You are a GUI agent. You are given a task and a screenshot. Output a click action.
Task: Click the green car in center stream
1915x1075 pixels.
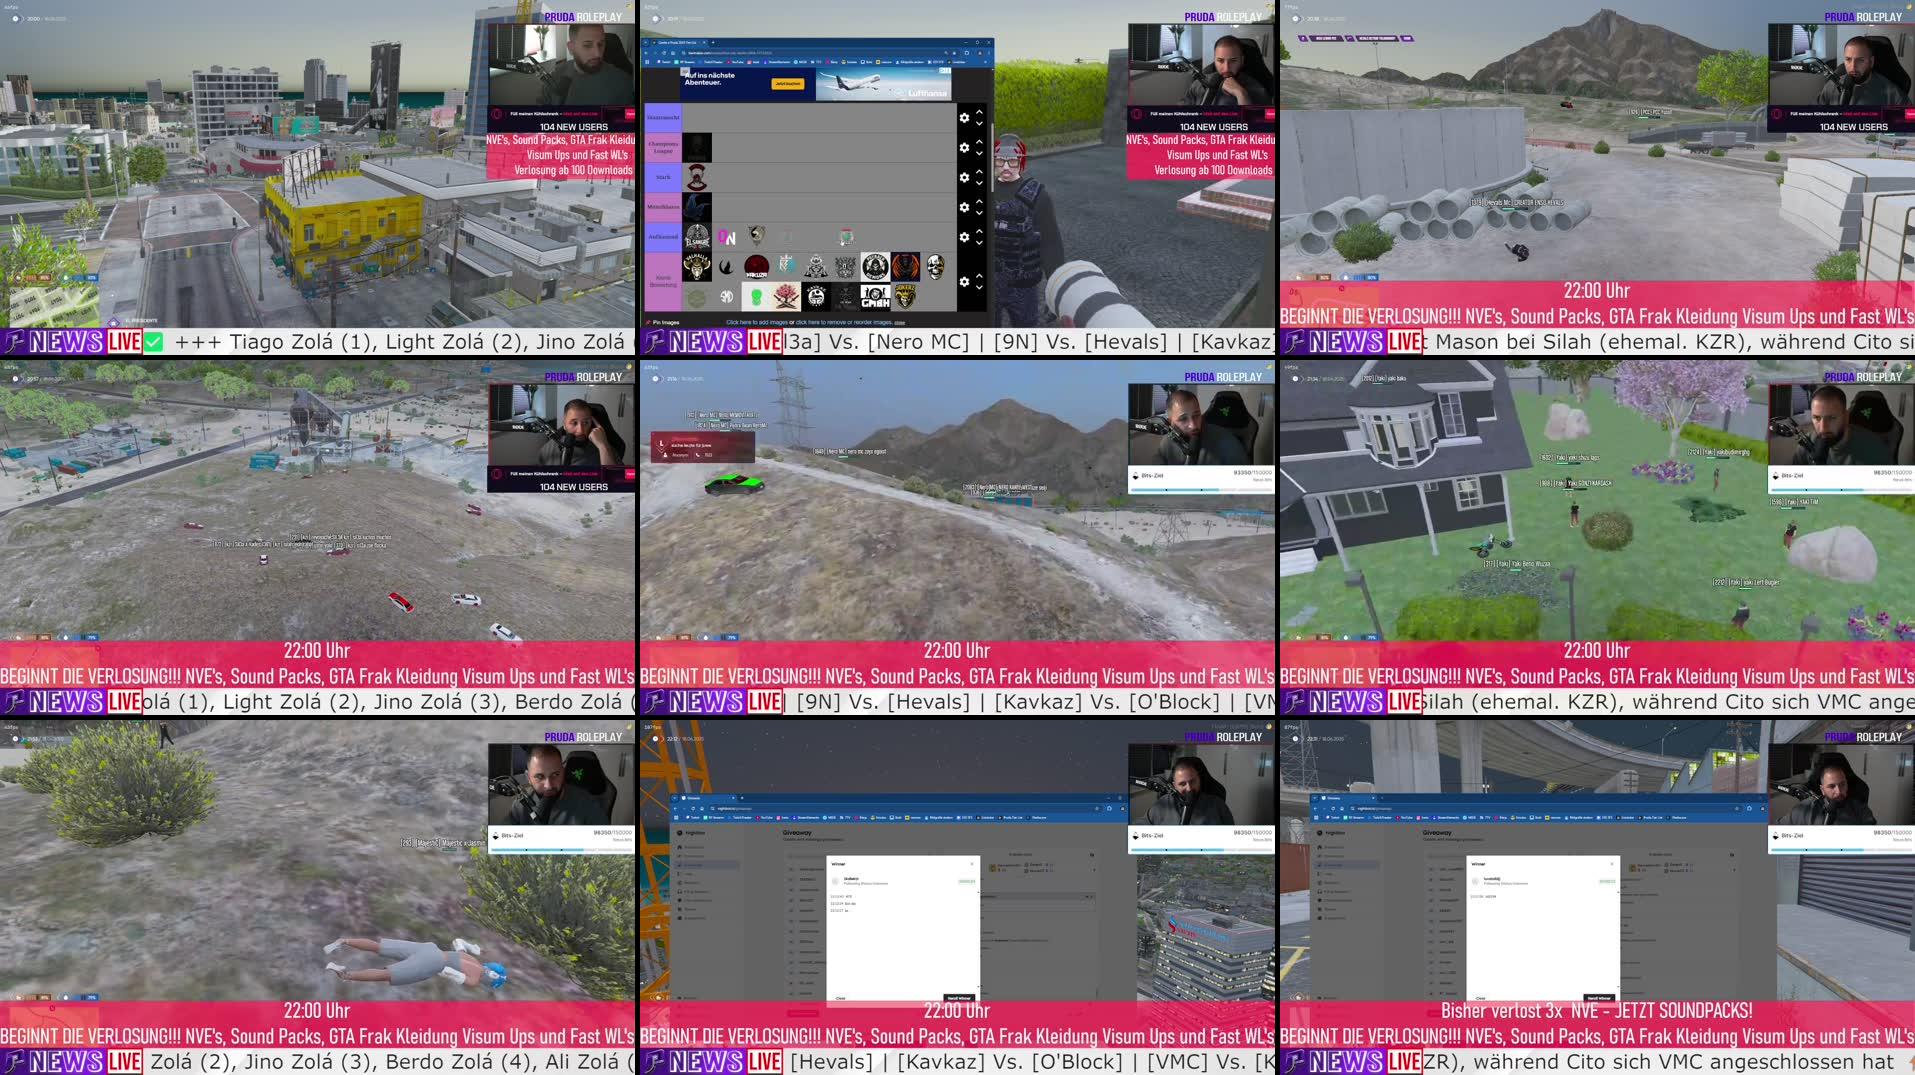pyautogui.click(x=734, y=484)
